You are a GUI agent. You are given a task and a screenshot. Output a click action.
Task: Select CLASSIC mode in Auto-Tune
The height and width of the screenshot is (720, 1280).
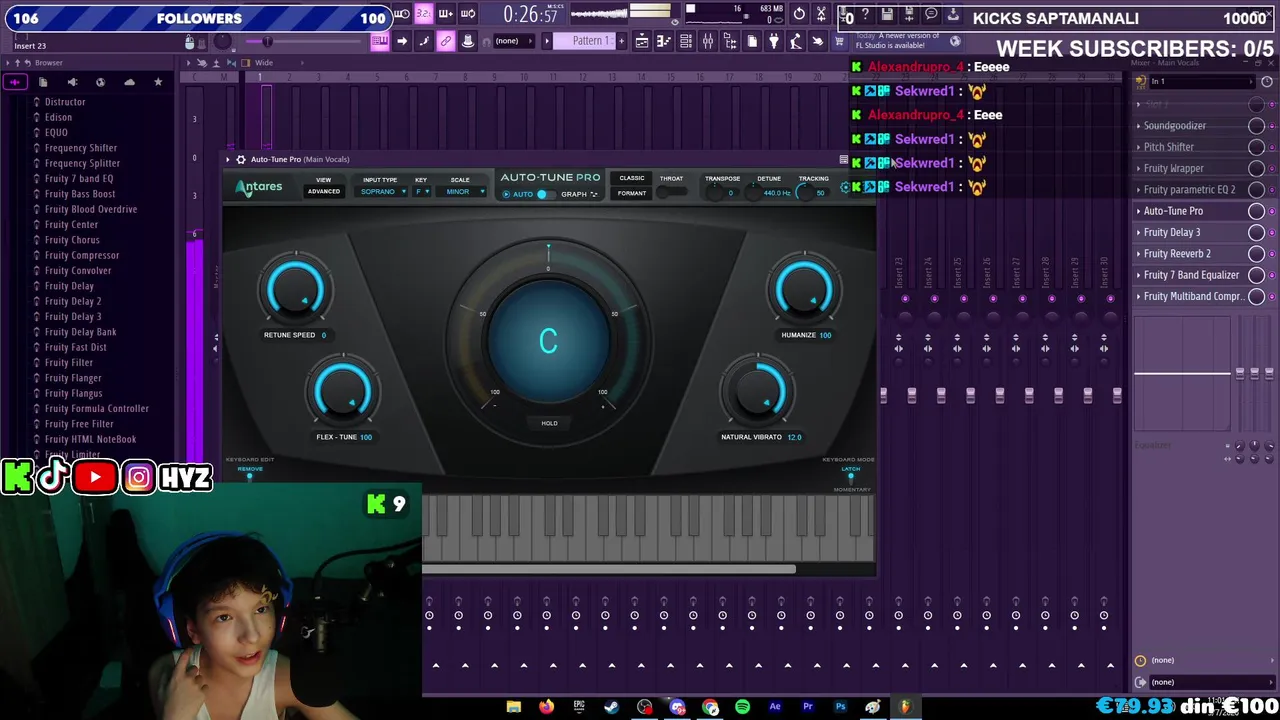click(x=632, y=178)
